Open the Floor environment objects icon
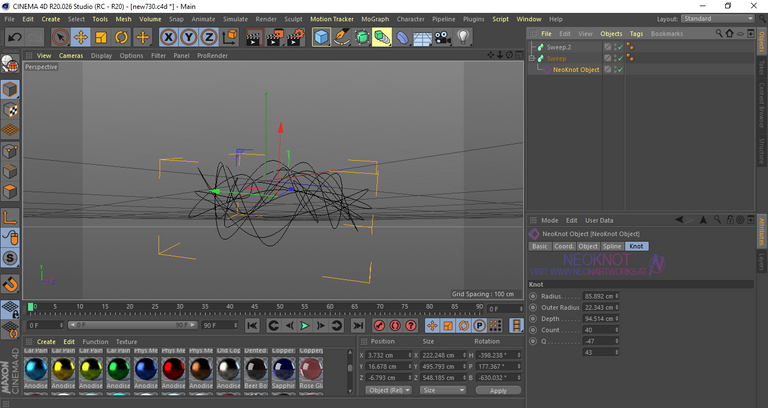The width and height of the screenshot is (768, 408). click(422, 37)
